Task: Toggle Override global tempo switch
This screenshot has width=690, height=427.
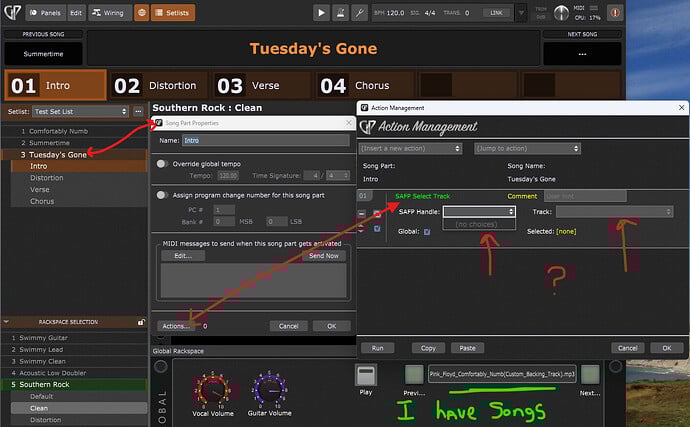Action: click(x=163, y=163)
